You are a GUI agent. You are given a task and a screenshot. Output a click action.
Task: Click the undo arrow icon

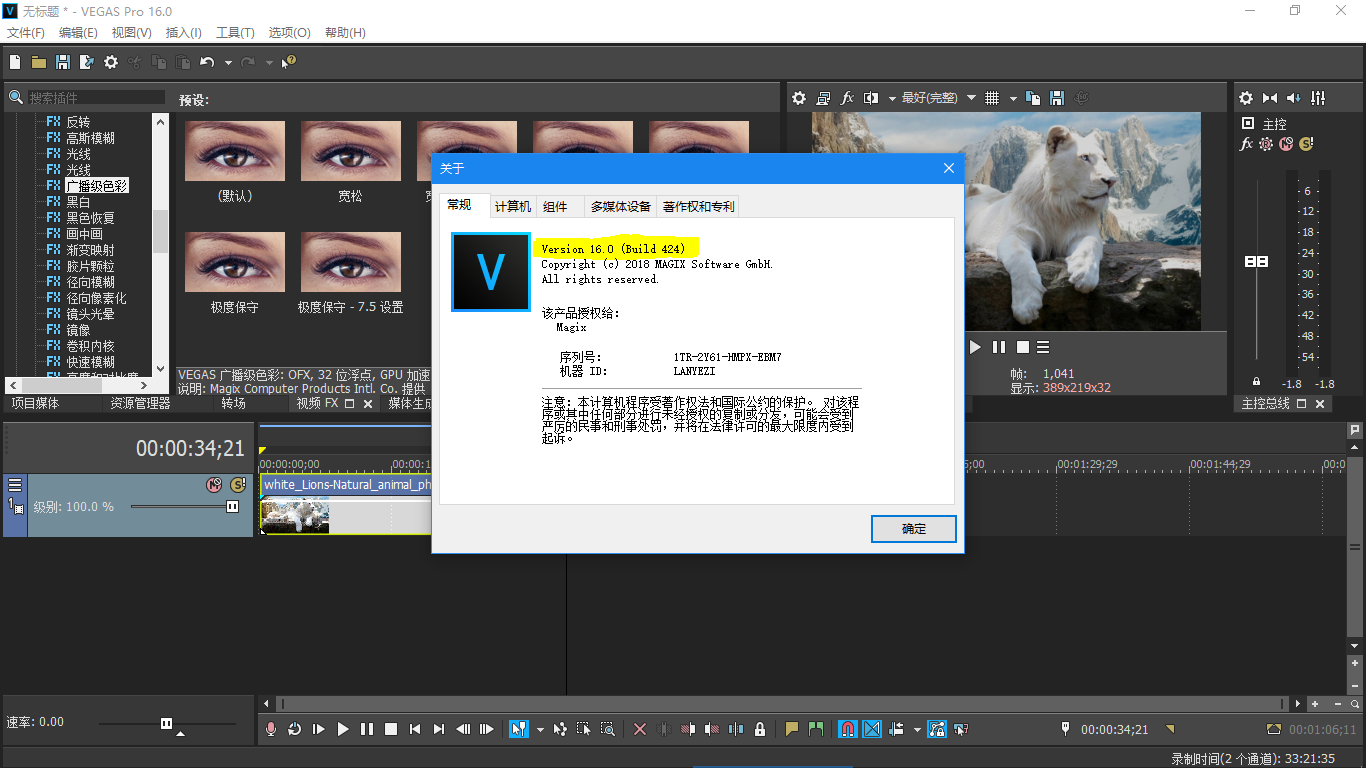(207, 62)
